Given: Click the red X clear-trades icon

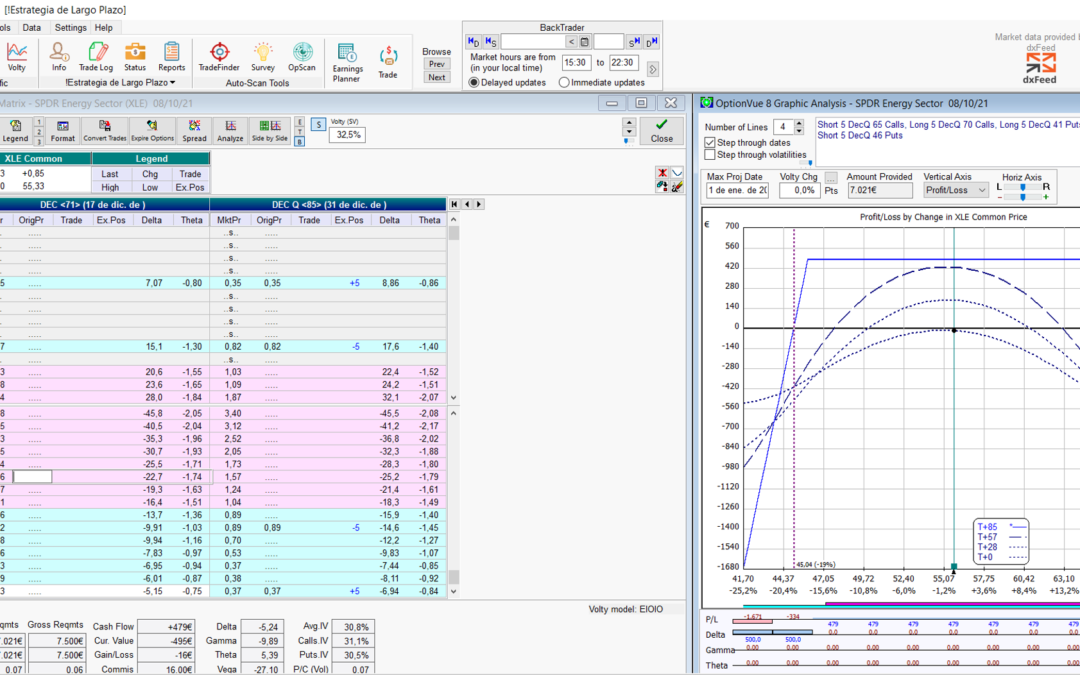Looking at the screenshot, I should click(x=663, y=173).
